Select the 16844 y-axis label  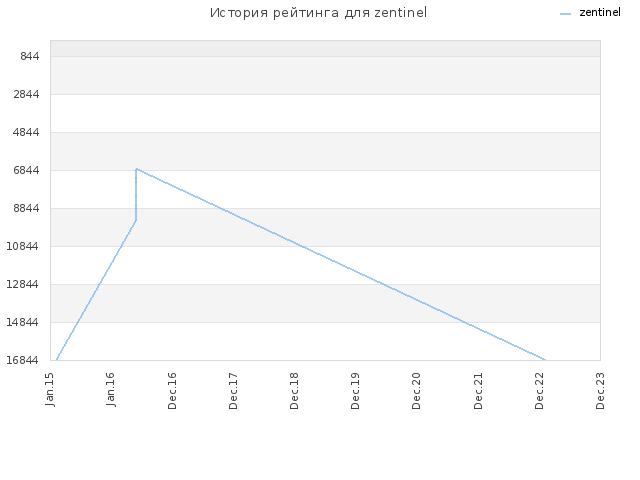point(23,360)
